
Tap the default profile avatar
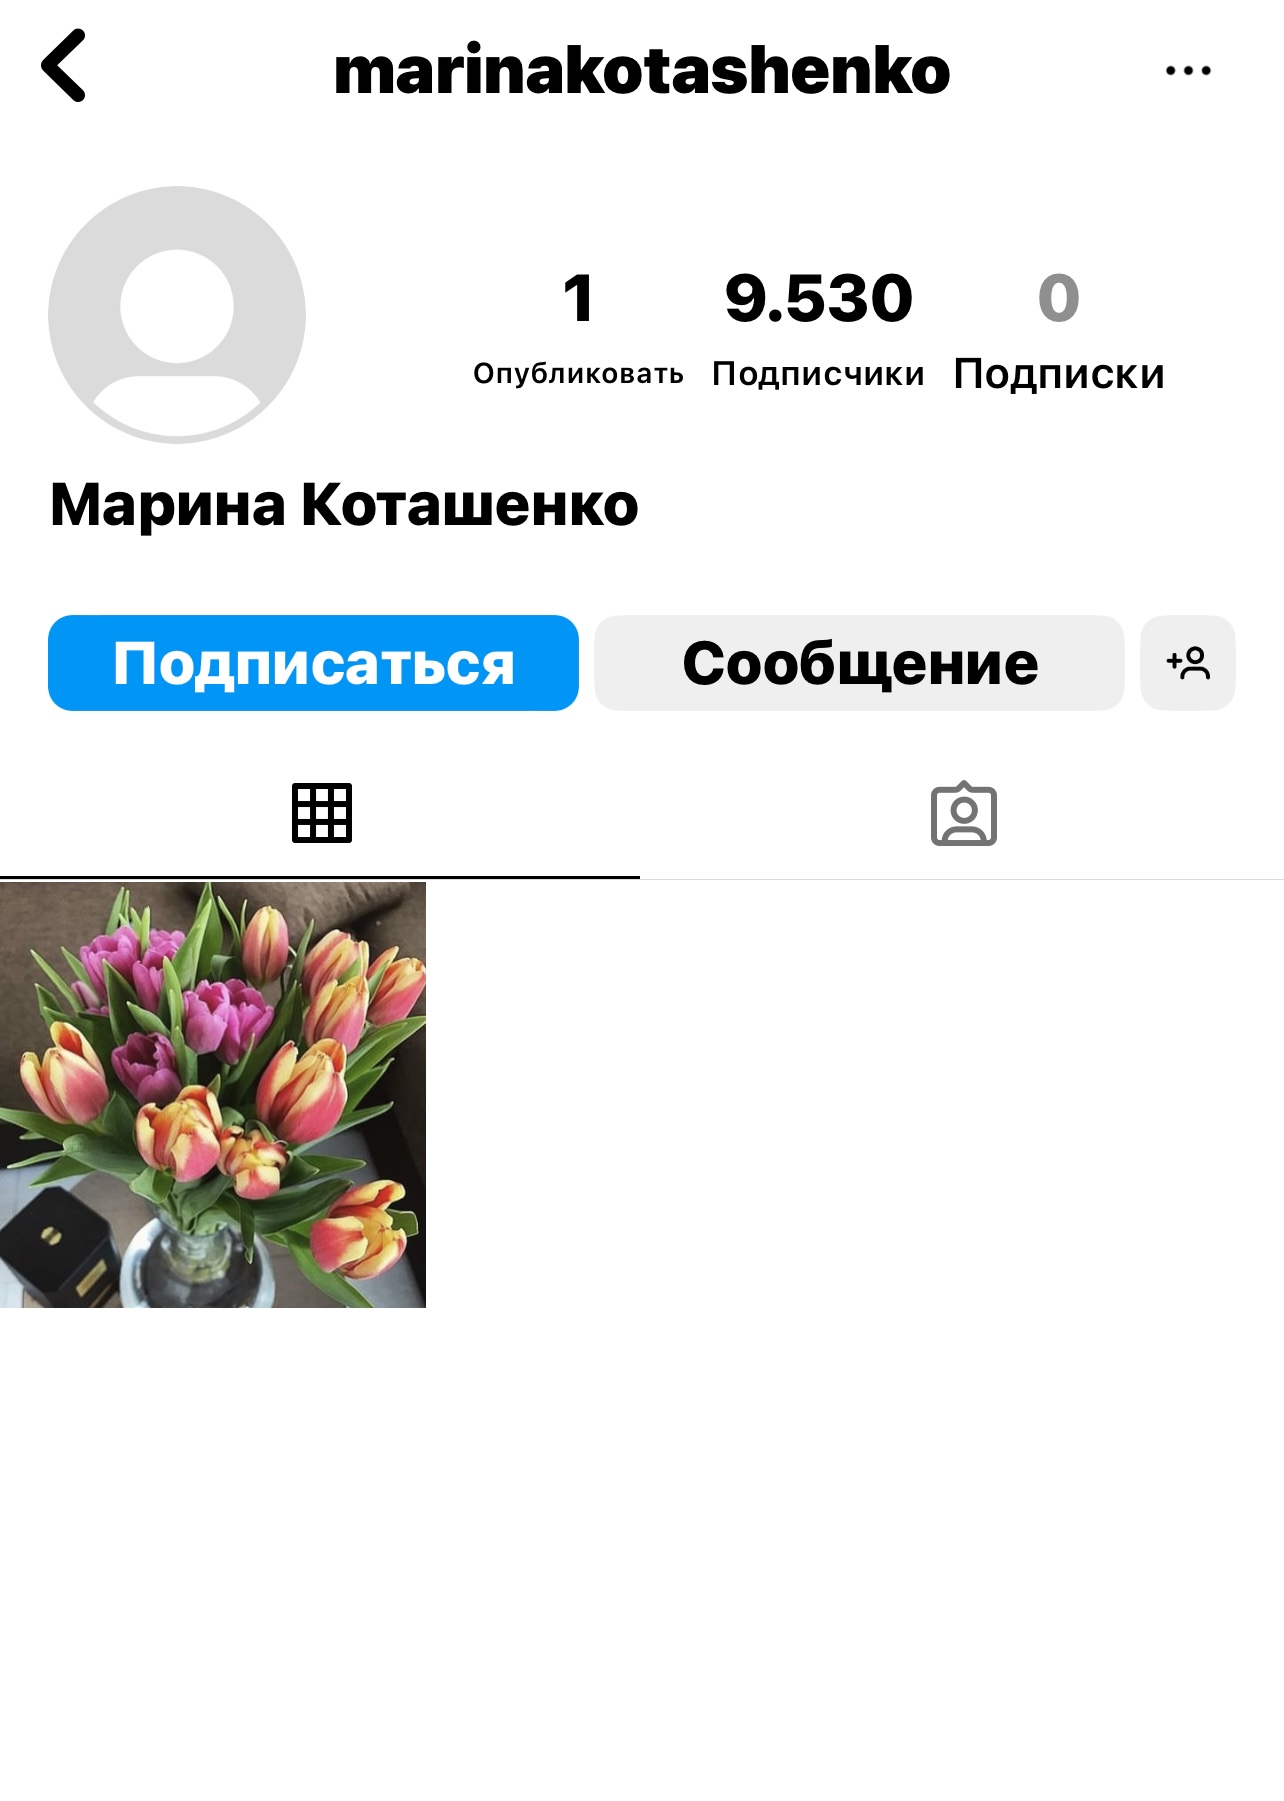tap(177, 314)
